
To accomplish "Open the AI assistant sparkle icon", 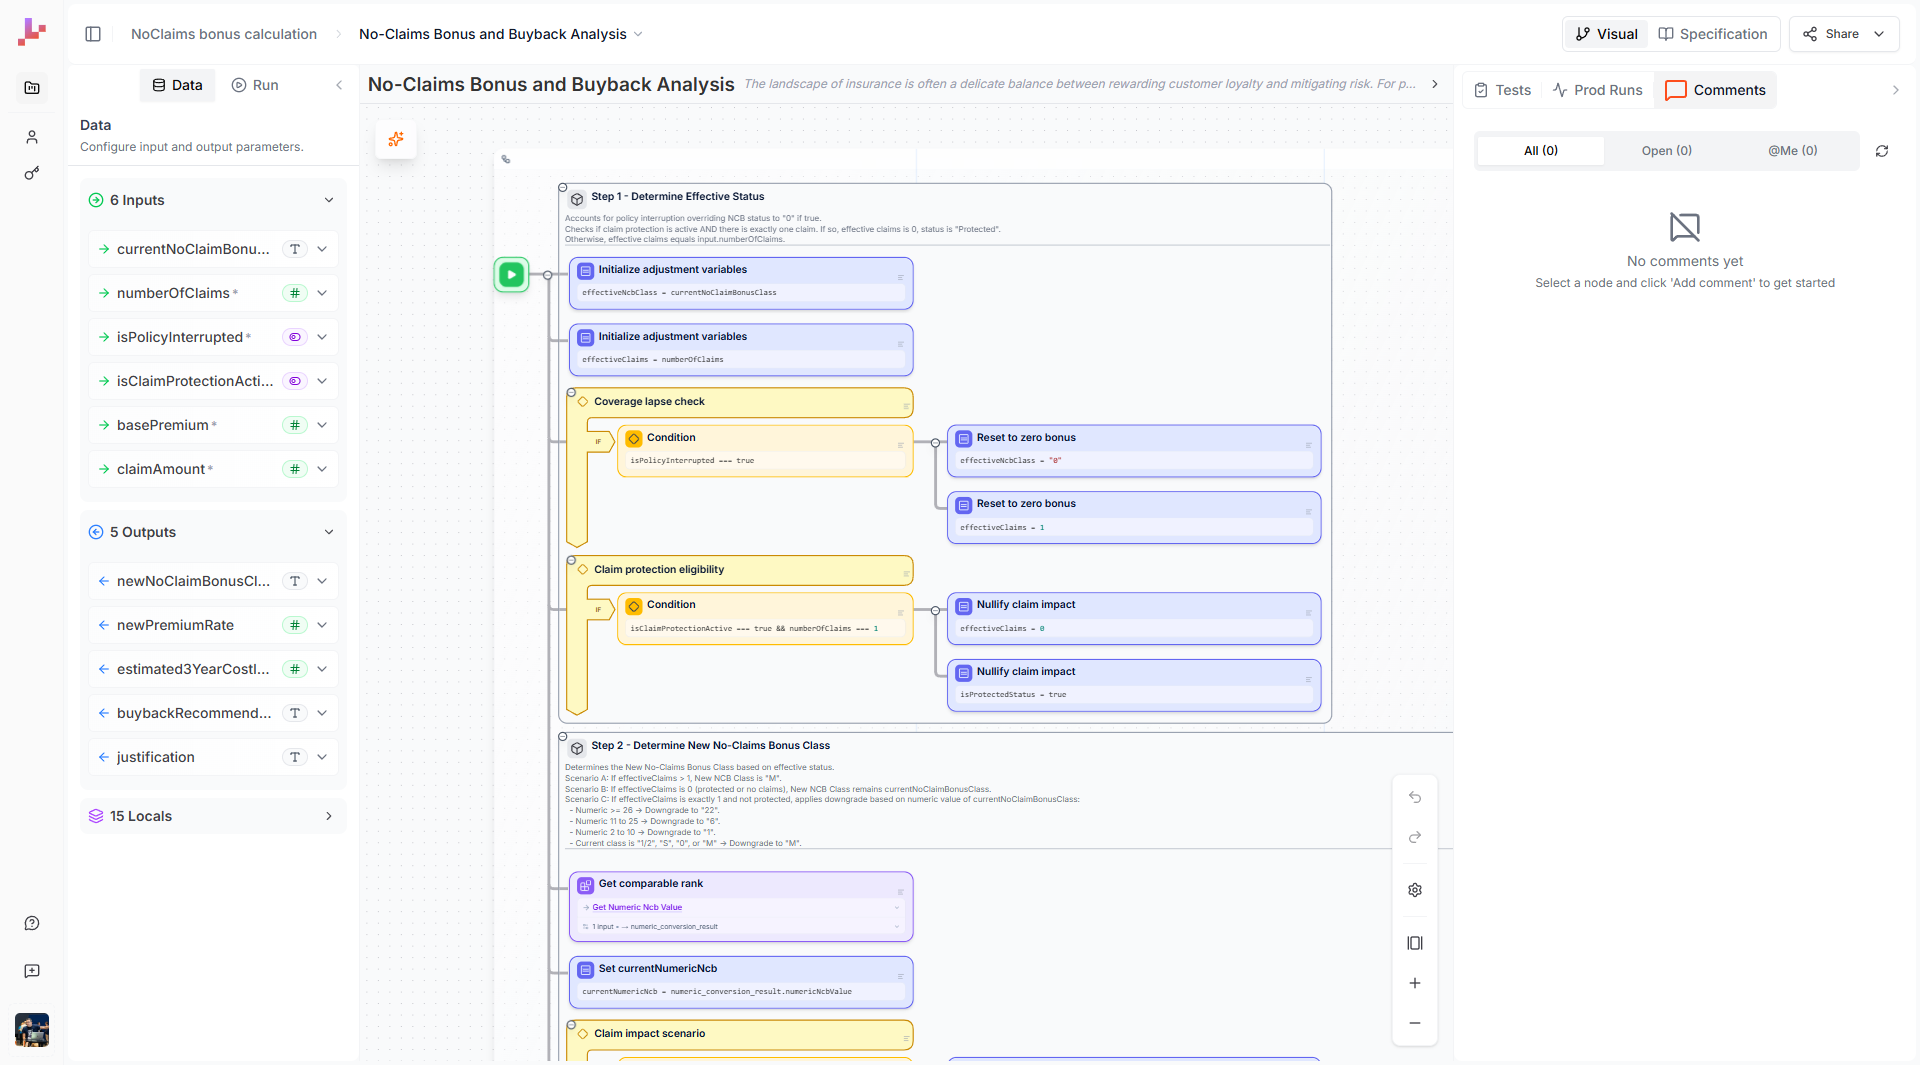I will click(396, 140).
